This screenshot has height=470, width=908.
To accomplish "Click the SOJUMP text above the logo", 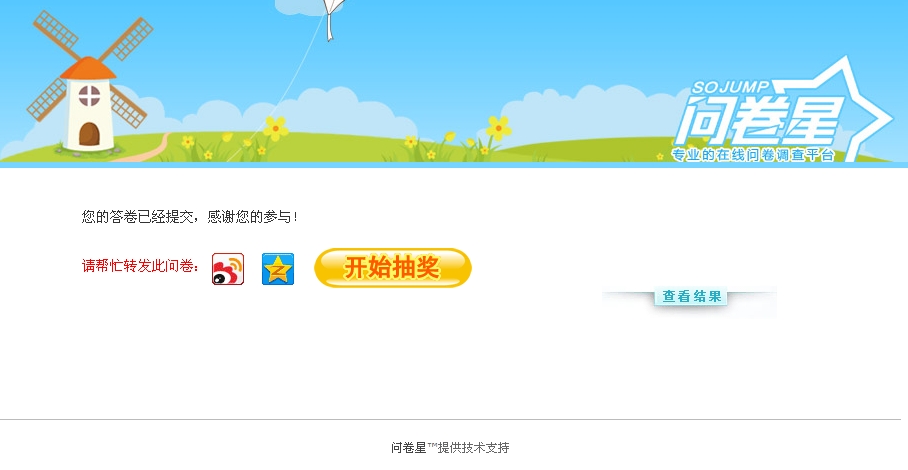I will point(730,87).
